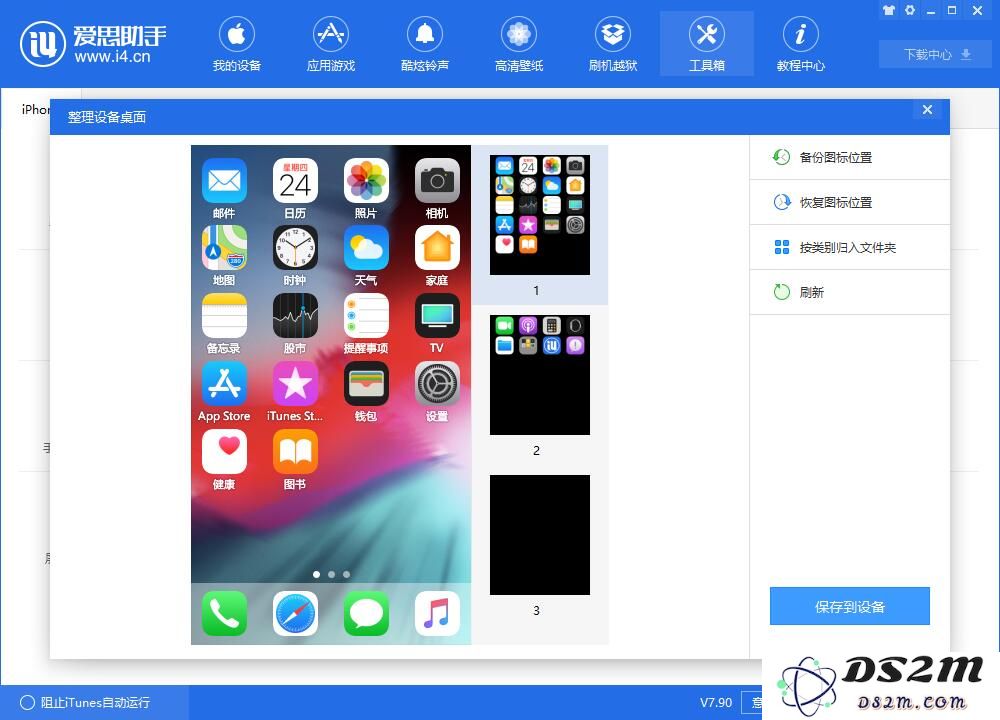
Task: Select the App Store icon
Action: [x=224, y=383]
